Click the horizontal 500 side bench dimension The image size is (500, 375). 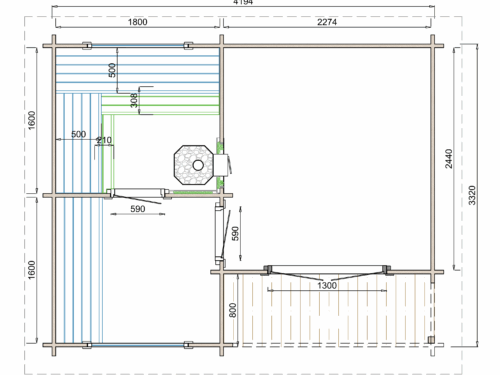tap(79, 134)
